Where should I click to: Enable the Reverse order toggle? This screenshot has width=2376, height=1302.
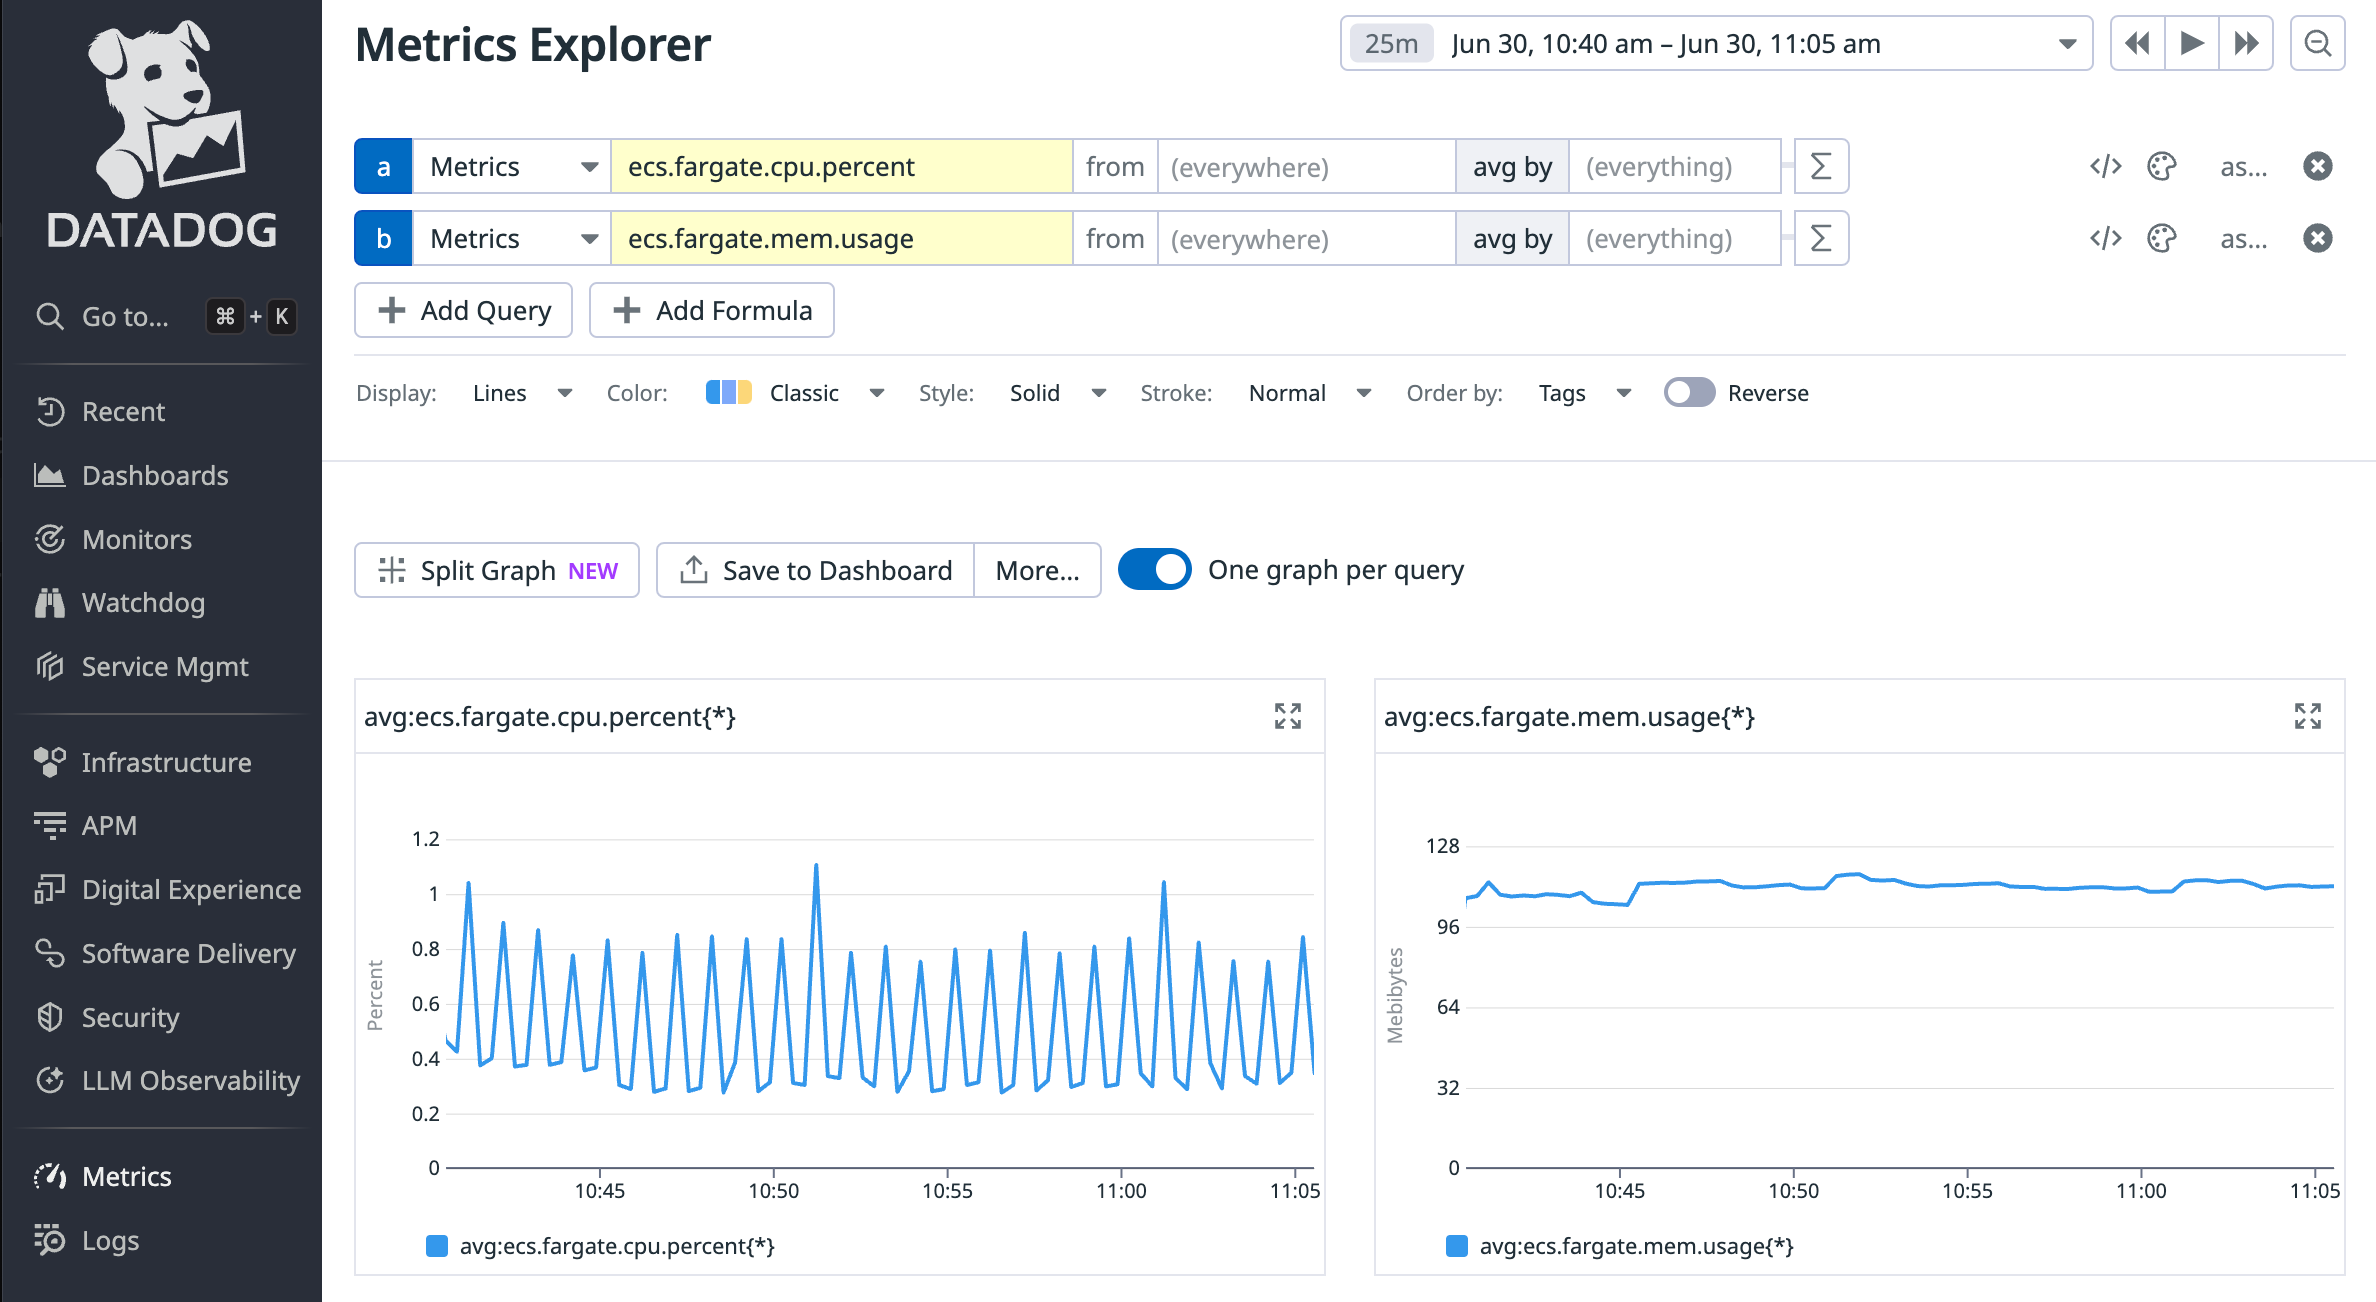point(1689,393)
